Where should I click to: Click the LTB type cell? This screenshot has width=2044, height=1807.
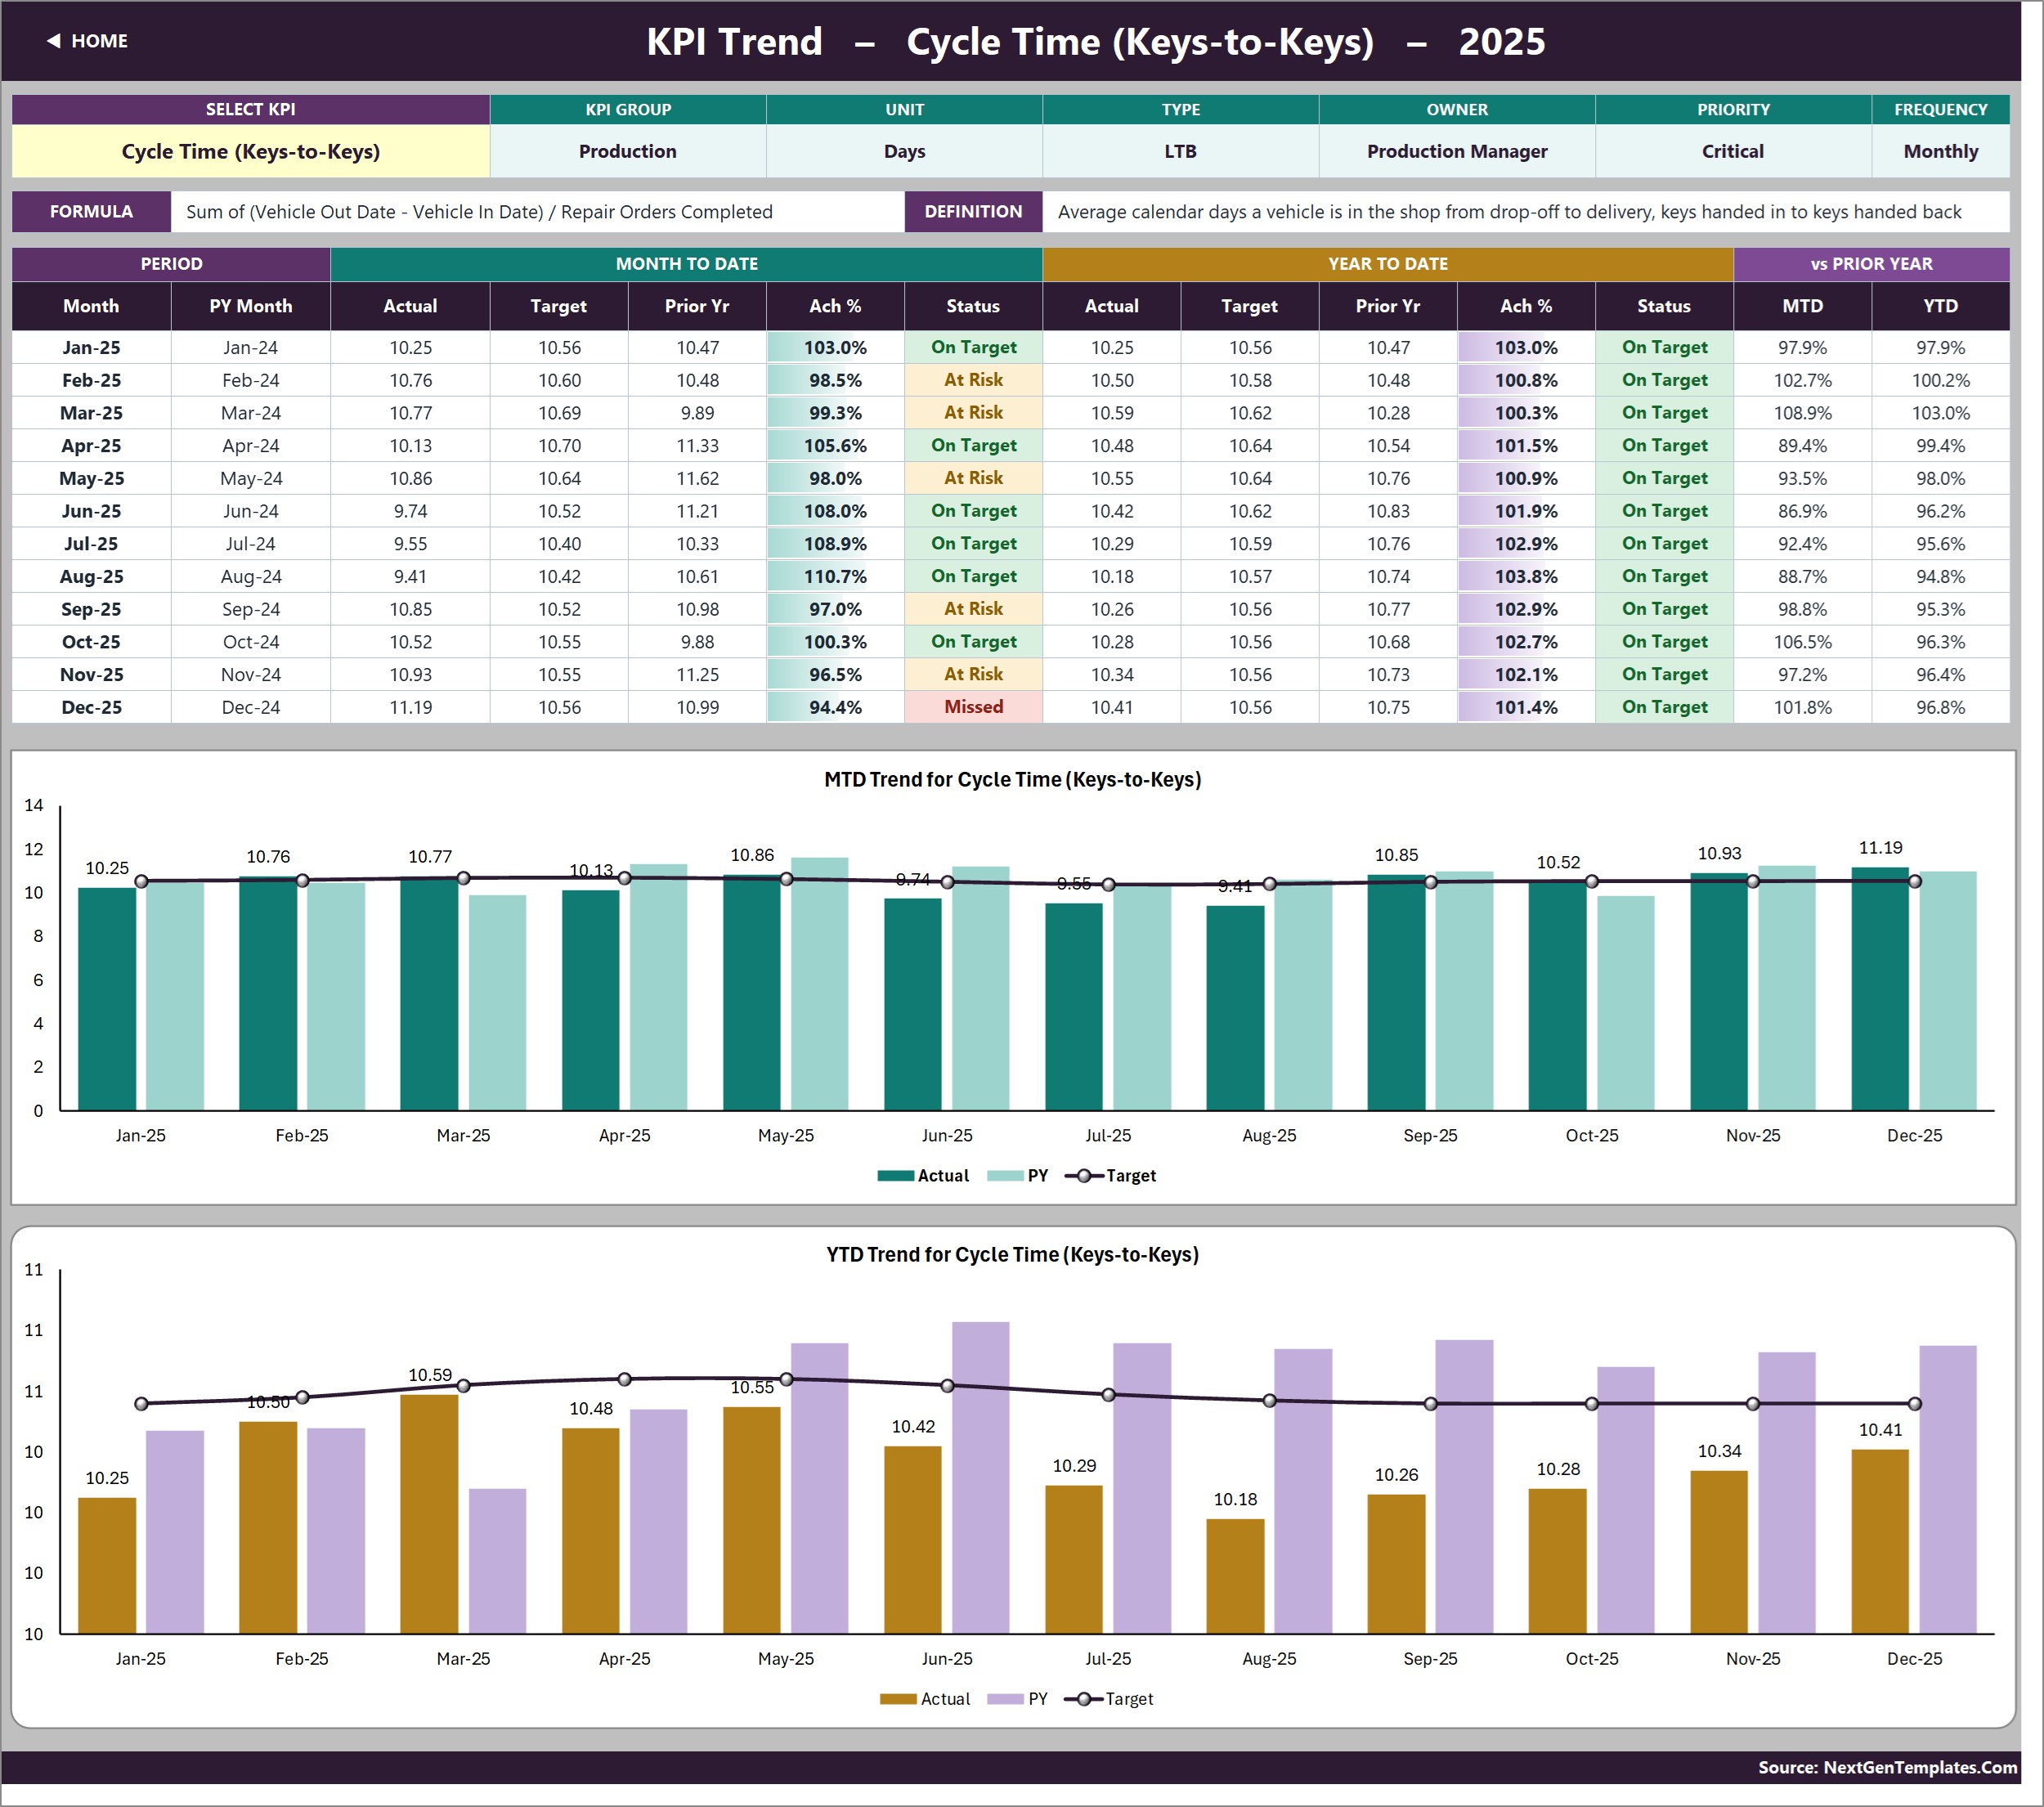point(1180,151)
